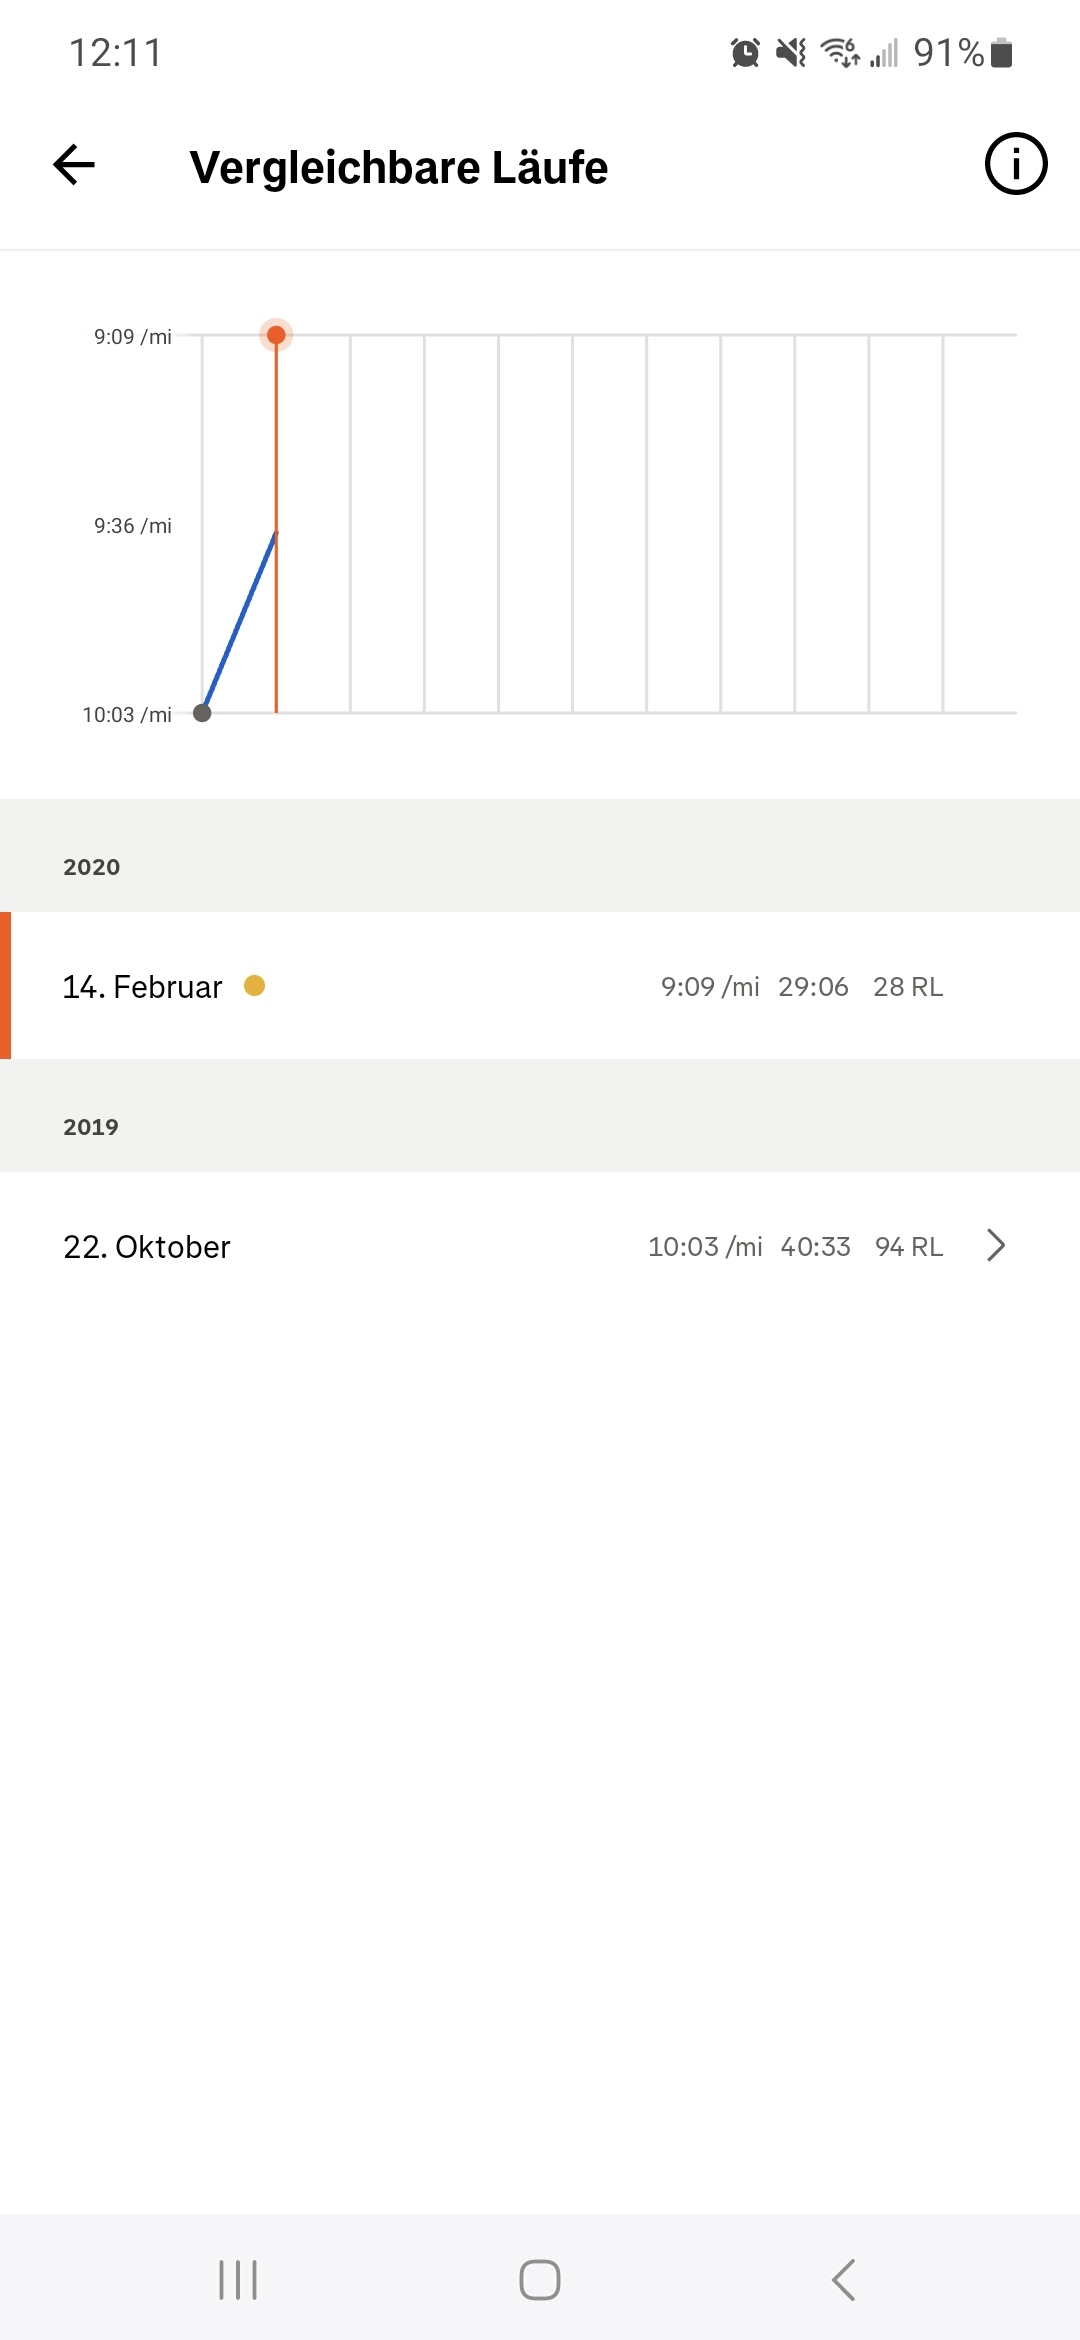This screenshot has height=2340, width=1080.
Task: Tap the alarm icon in status bar
Action: (x=745, y=52)
